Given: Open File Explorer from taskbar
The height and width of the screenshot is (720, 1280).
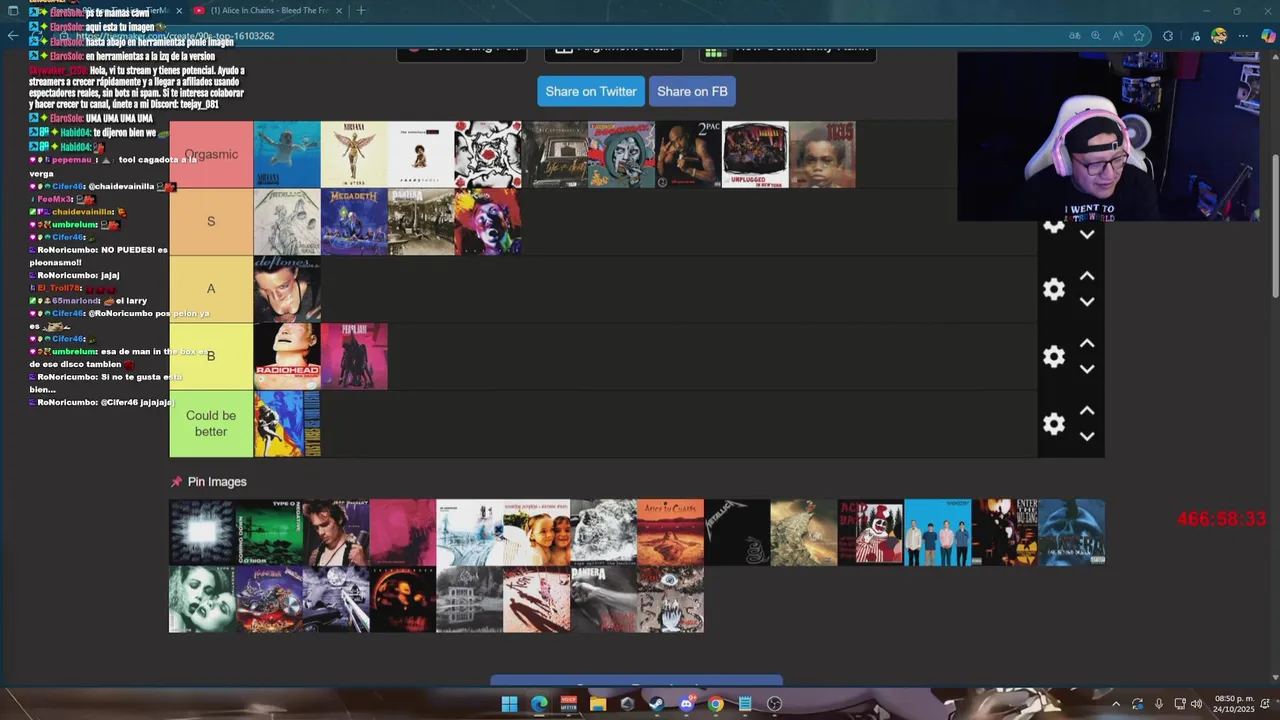Looking at the screenshot, I should tap(598, 704).
